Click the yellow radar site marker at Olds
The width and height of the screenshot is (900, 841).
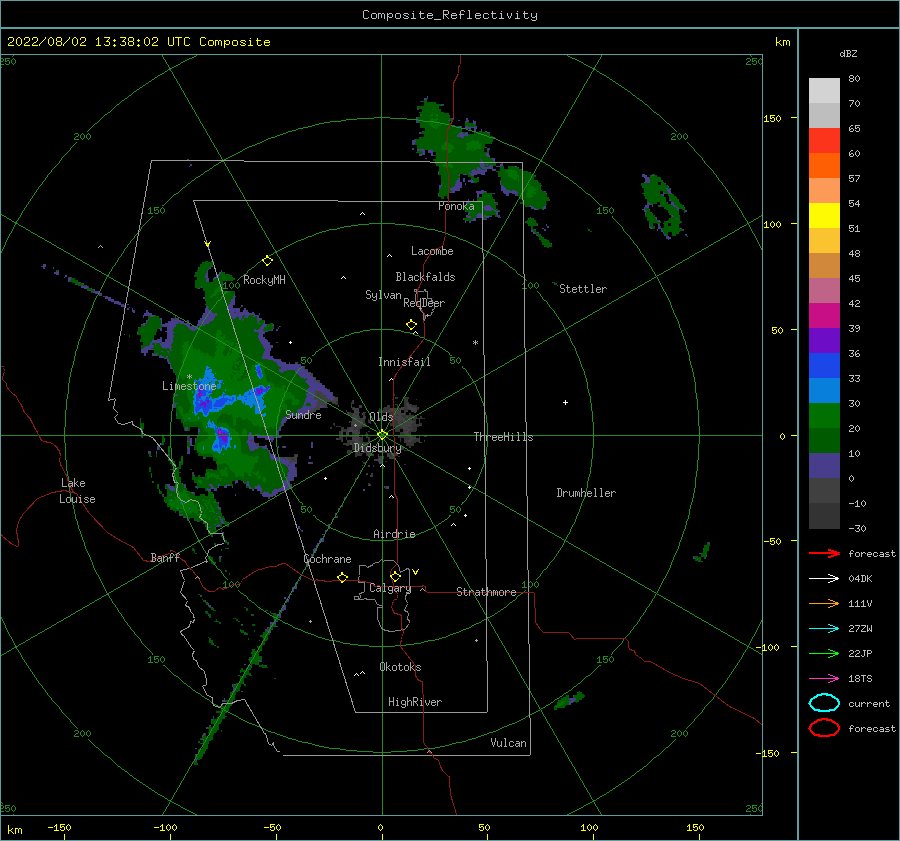382,435
